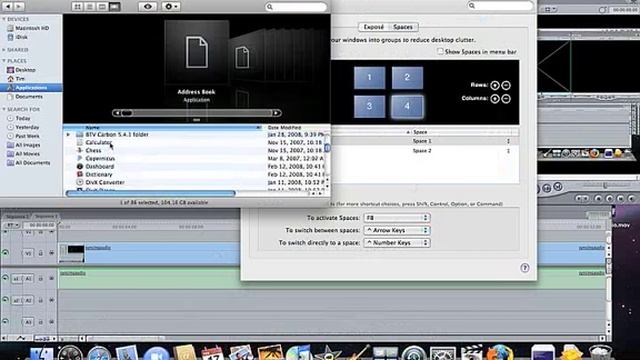Switch Finder to Cover Flow view
The width and height of the screenshot is (640, 360).
[115, 7]
